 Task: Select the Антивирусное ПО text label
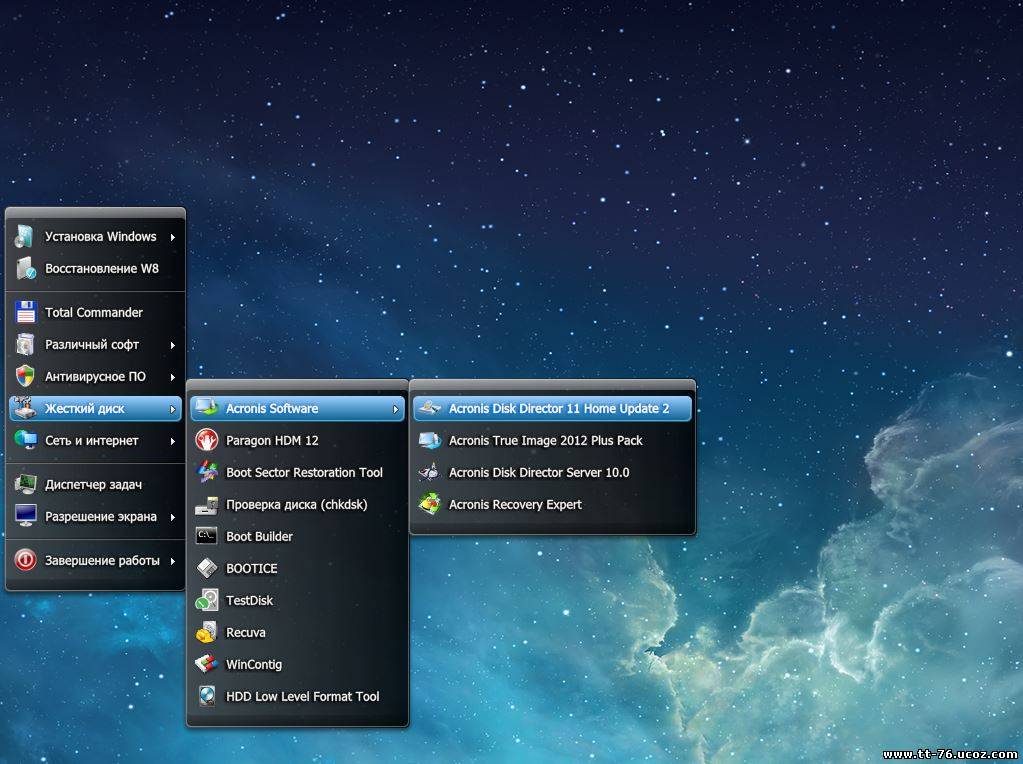click(95, 376)
